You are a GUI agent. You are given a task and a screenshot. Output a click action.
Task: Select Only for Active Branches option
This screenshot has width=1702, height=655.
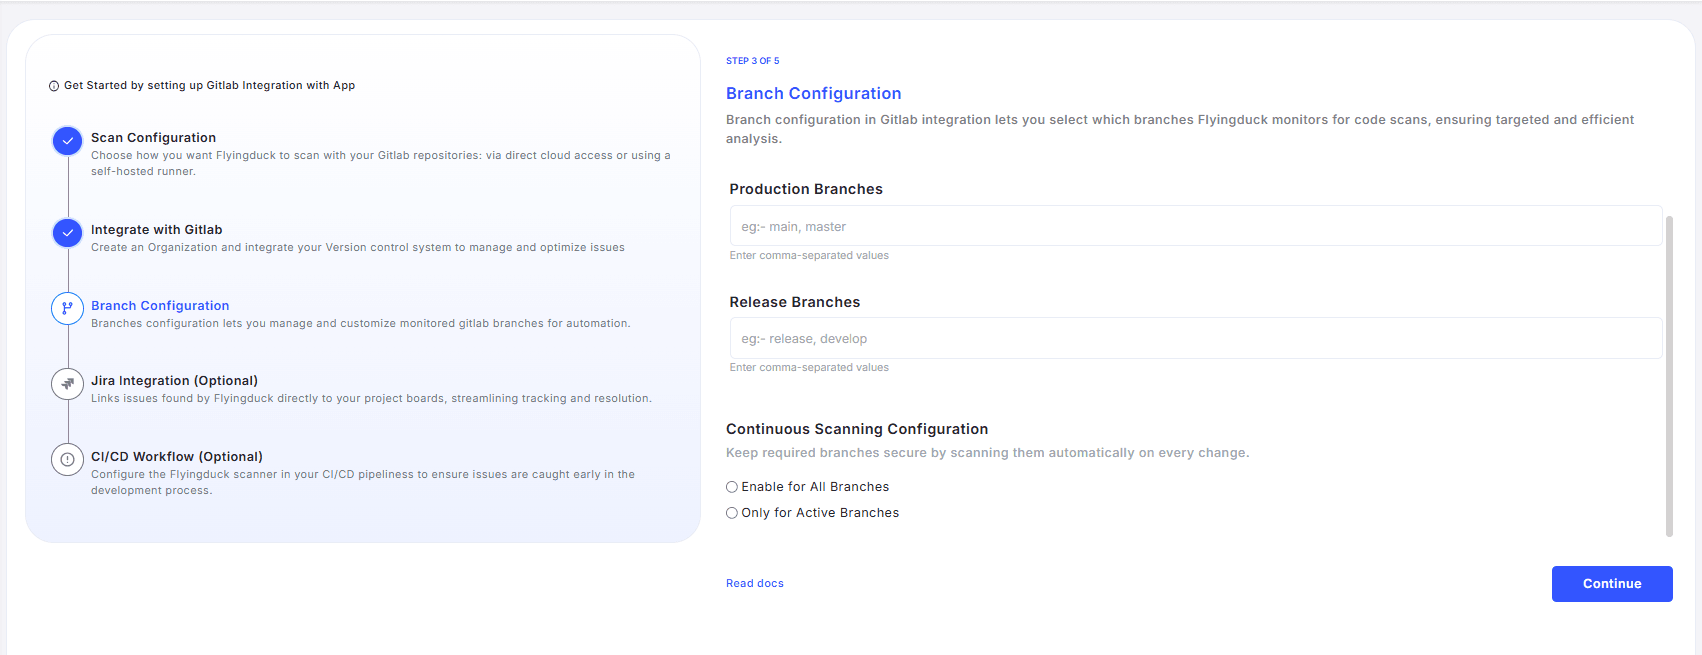[x=732, y=513]
